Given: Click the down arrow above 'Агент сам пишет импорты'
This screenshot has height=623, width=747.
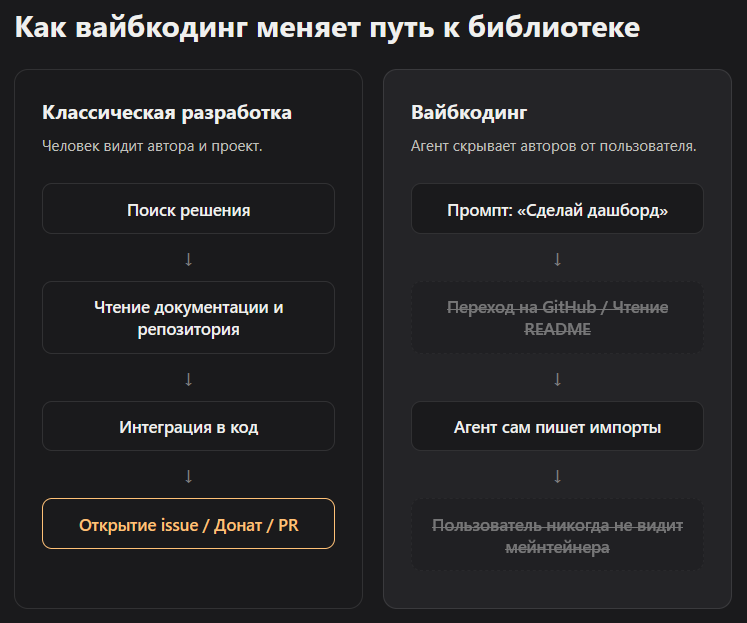Looking at the screenshot, I should pos(557,380).
